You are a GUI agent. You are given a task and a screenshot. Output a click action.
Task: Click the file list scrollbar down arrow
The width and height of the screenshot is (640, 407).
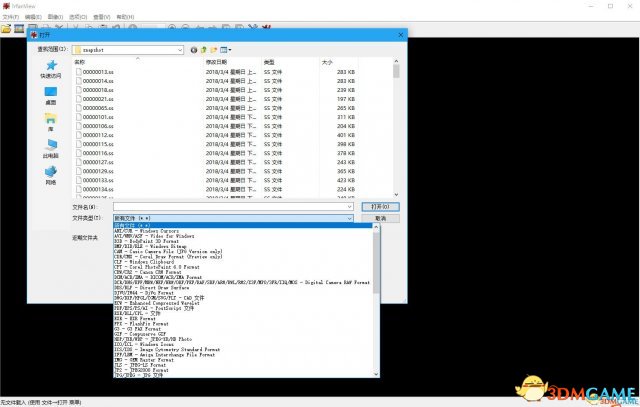(396, 195)
